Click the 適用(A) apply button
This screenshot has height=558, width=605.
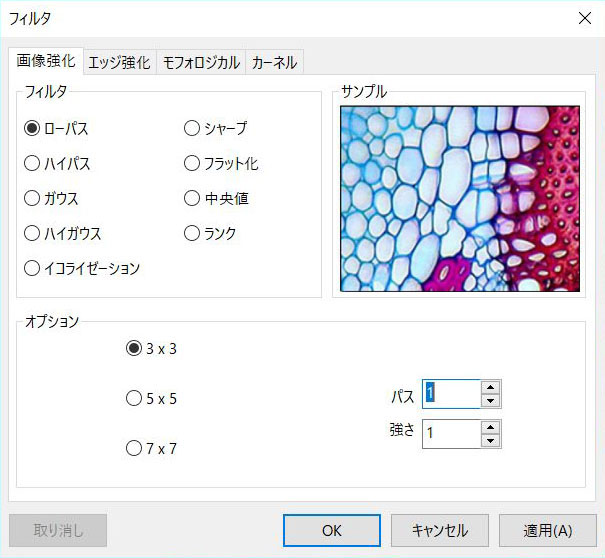548,530
